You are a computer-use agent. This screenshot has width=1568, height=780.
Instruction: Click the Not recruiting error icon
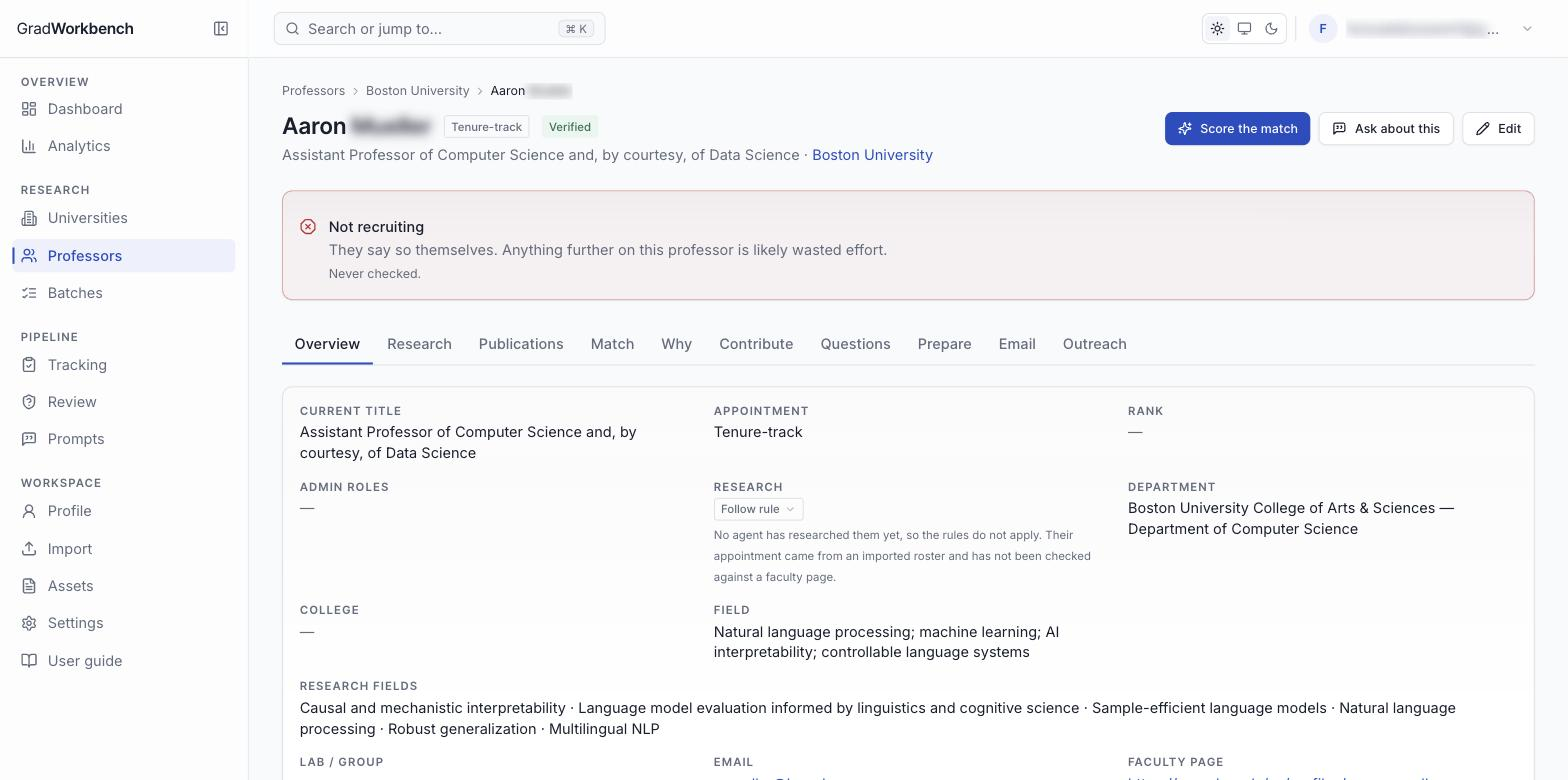click(308, 227)
